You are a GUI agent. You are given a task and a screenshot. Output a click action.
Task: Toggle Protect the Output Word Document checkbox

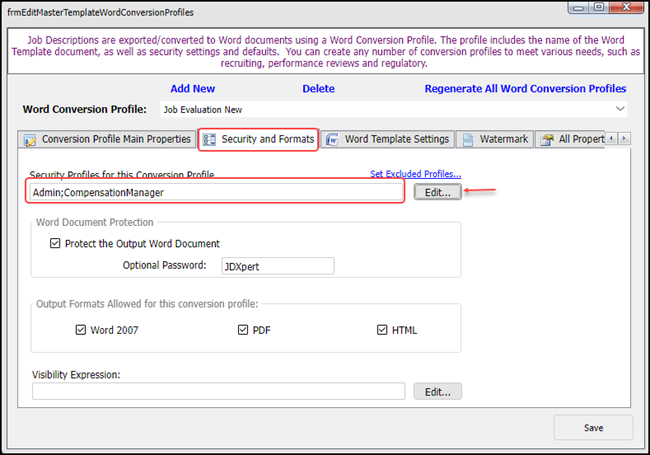tap(55, 243)
